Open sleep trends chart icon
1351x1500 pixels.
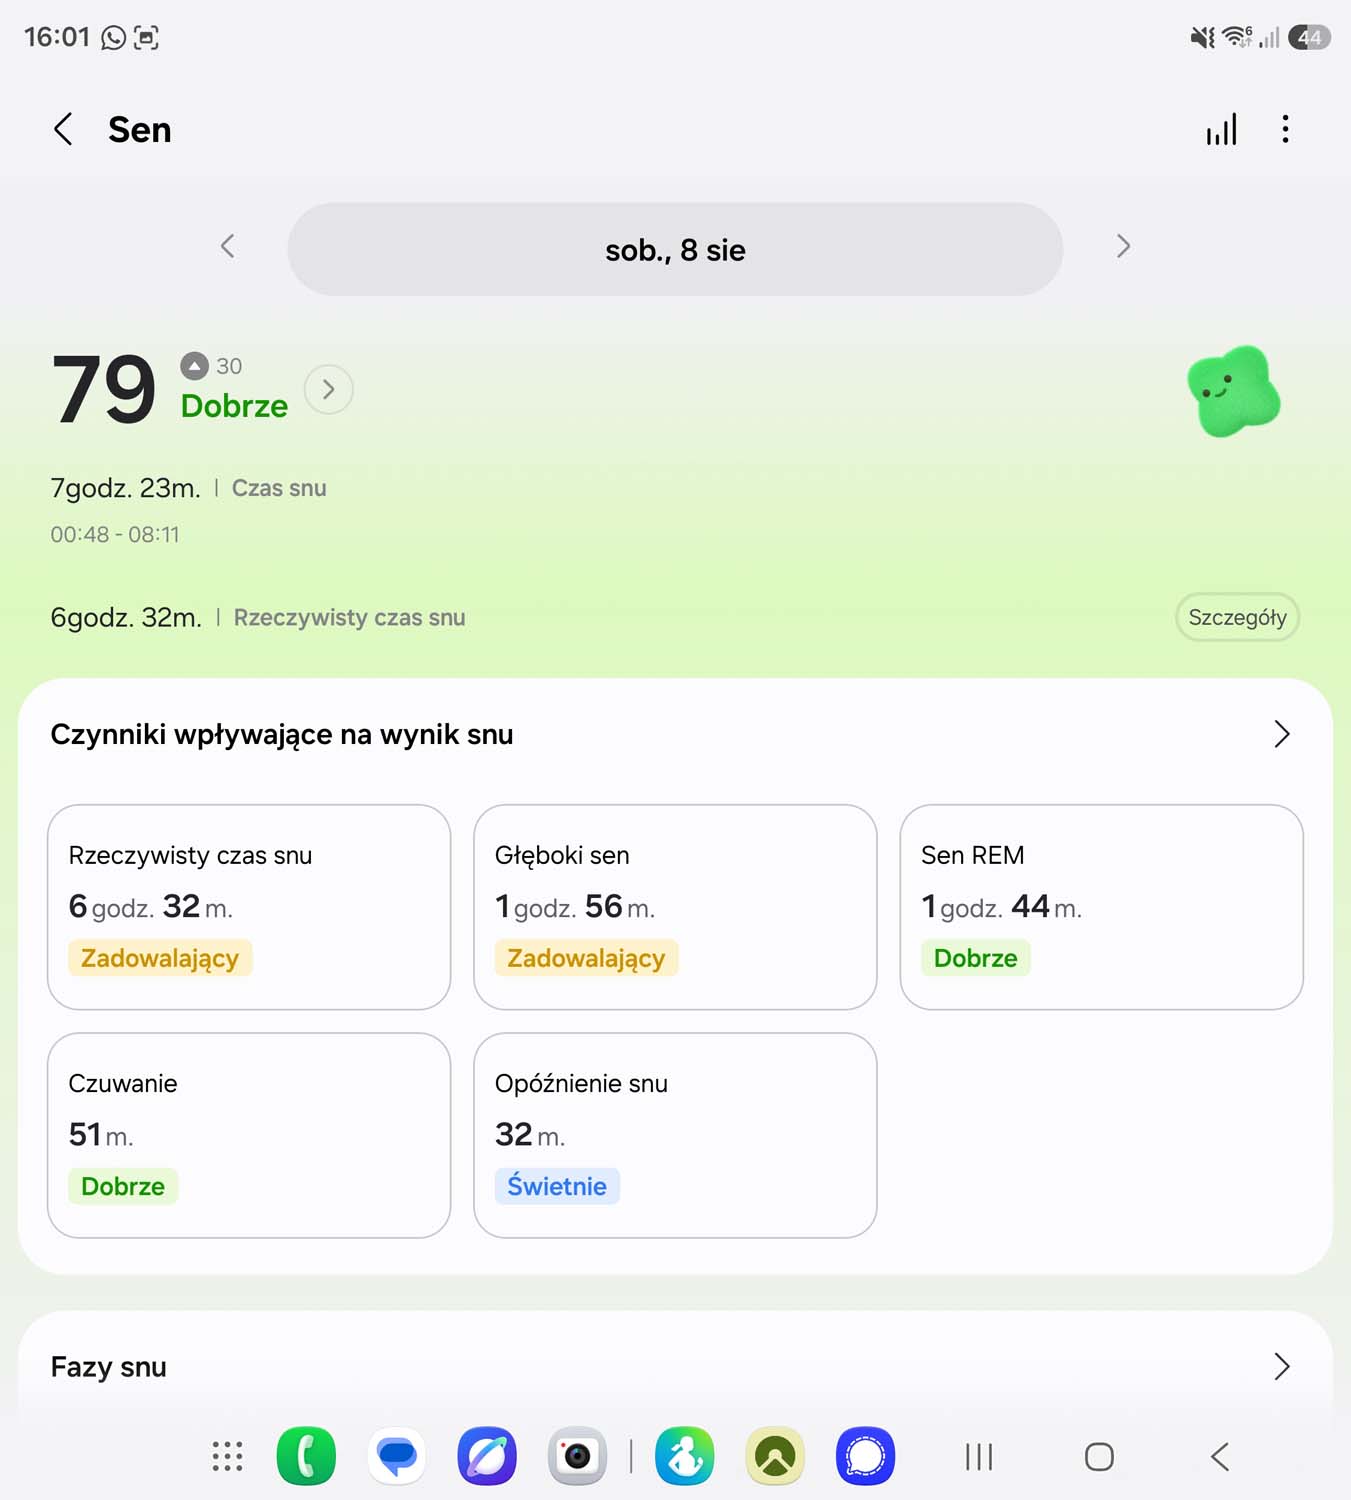point(1221,129)
